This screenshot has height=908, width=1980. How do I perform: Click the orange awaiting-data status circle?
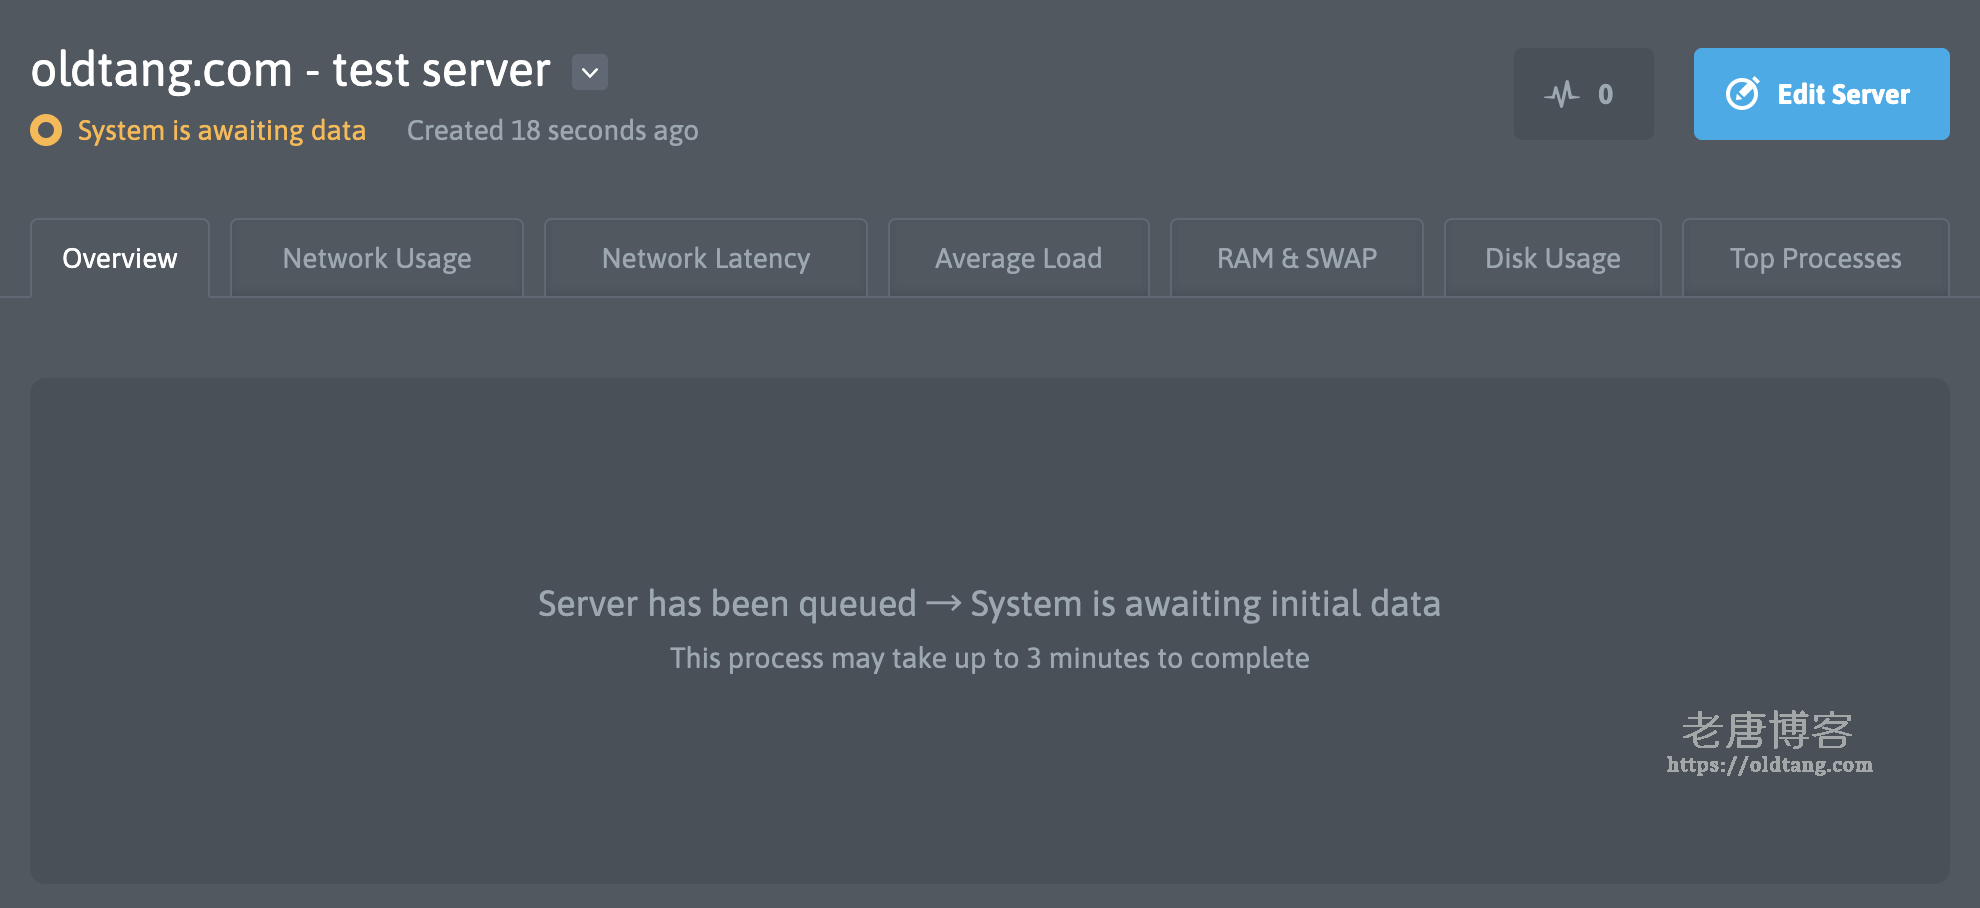[46, 130]
